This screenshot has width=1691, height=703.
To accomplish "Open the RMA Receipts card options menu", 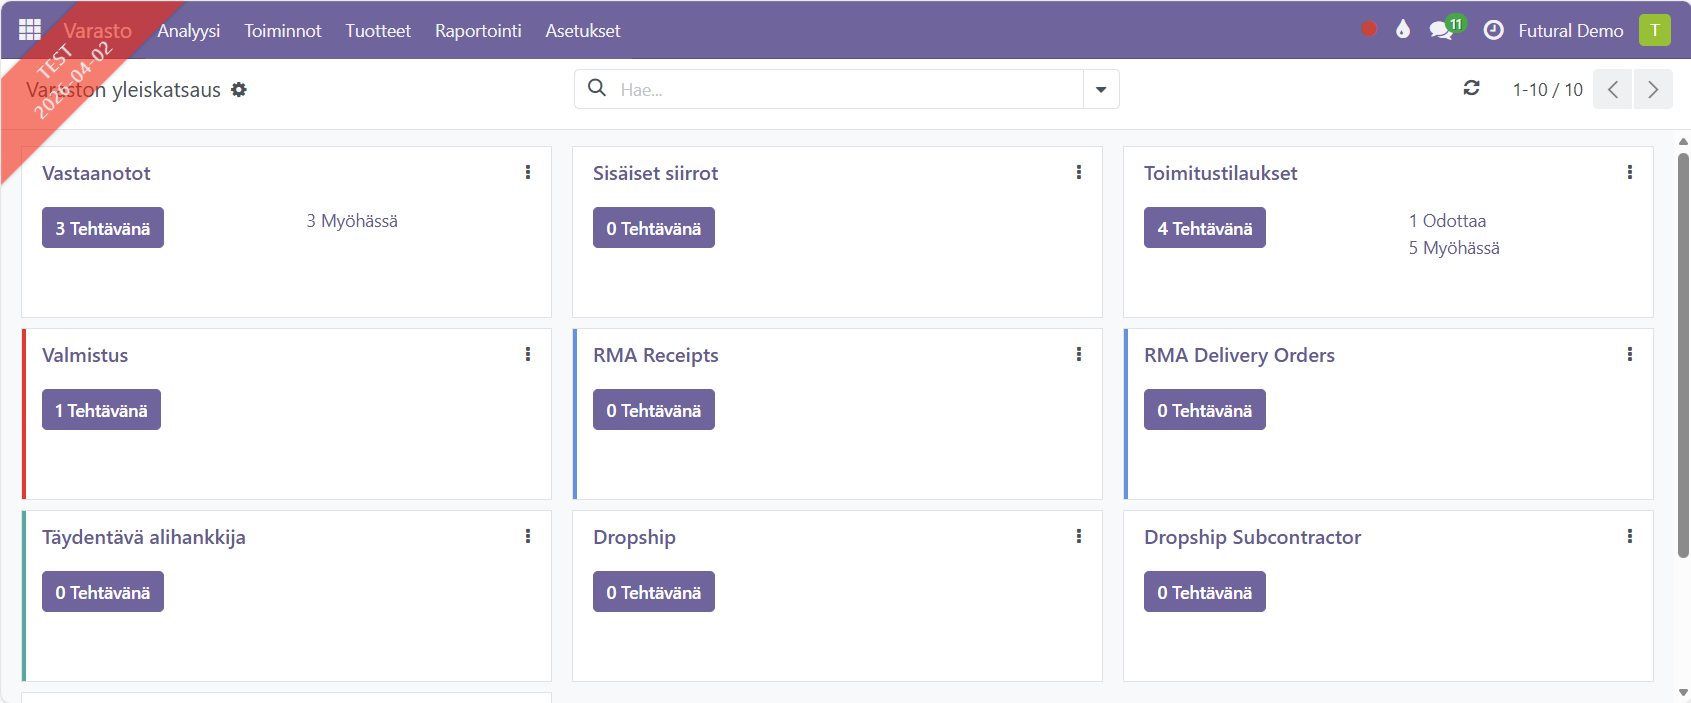I will coord(1078,355).
